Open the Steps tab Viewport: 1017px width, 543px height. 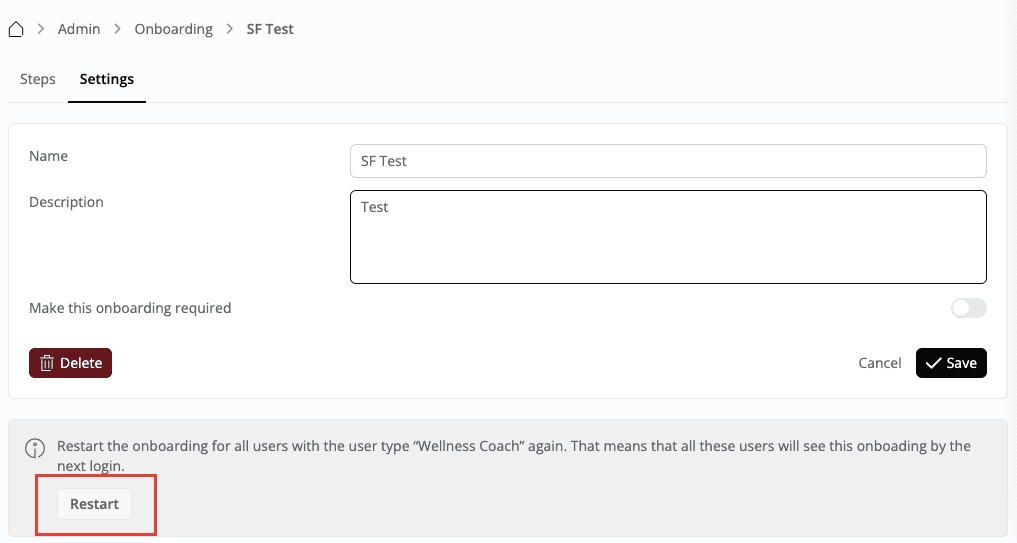tap(38, 79)
